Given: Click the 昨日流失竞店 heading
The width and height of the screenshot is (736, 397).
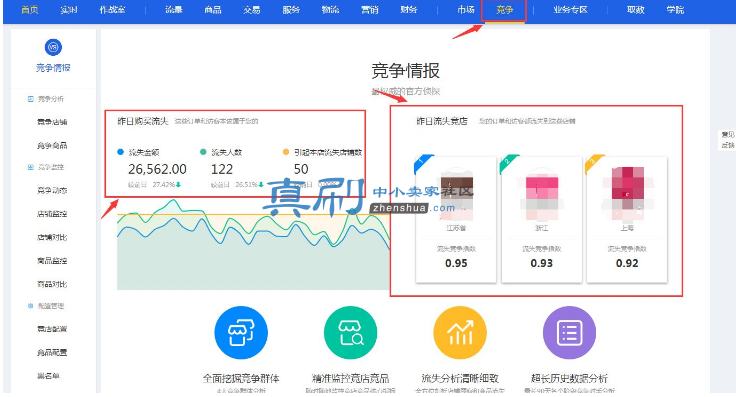Looking at the screenshot, I should point(442,121).
